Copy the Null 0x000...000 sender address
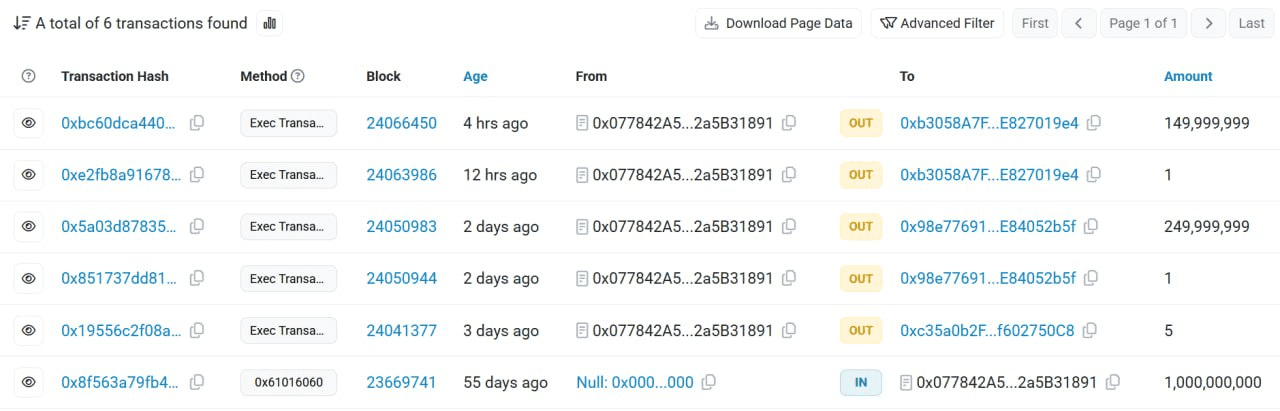1280x411 pixels. [709, 382]
